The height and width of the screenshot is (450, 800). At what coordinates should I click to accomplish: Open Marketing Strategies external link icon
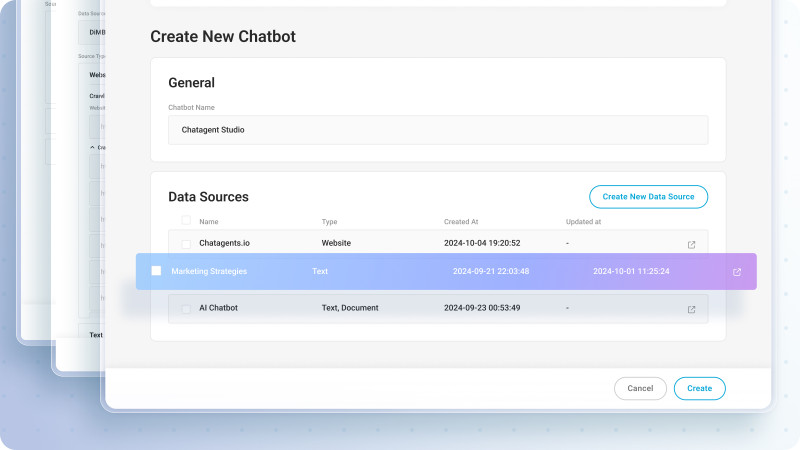[737, 271]
